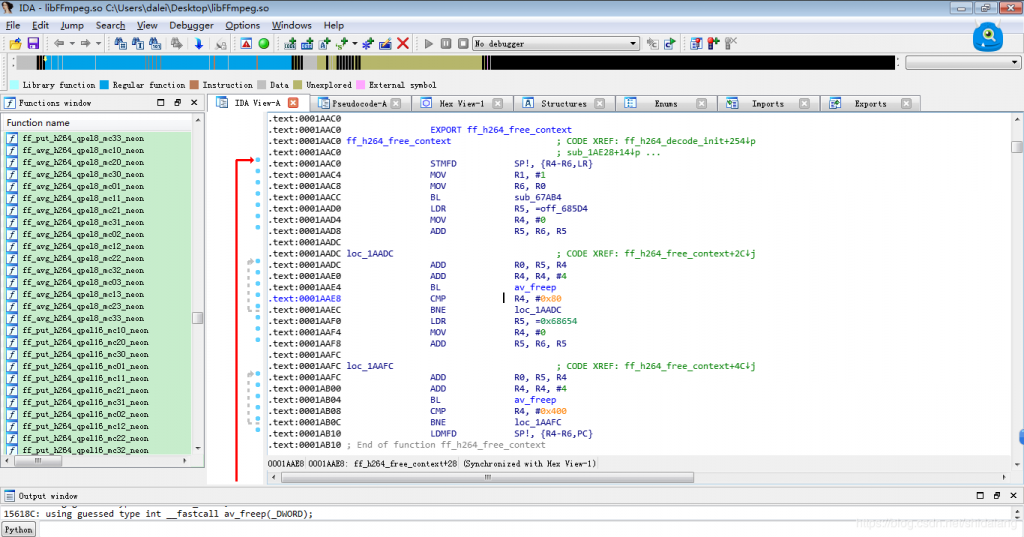Click the blue down arrow jump icon
Screen dimensions: 1024x537
(x=199, y=44)
